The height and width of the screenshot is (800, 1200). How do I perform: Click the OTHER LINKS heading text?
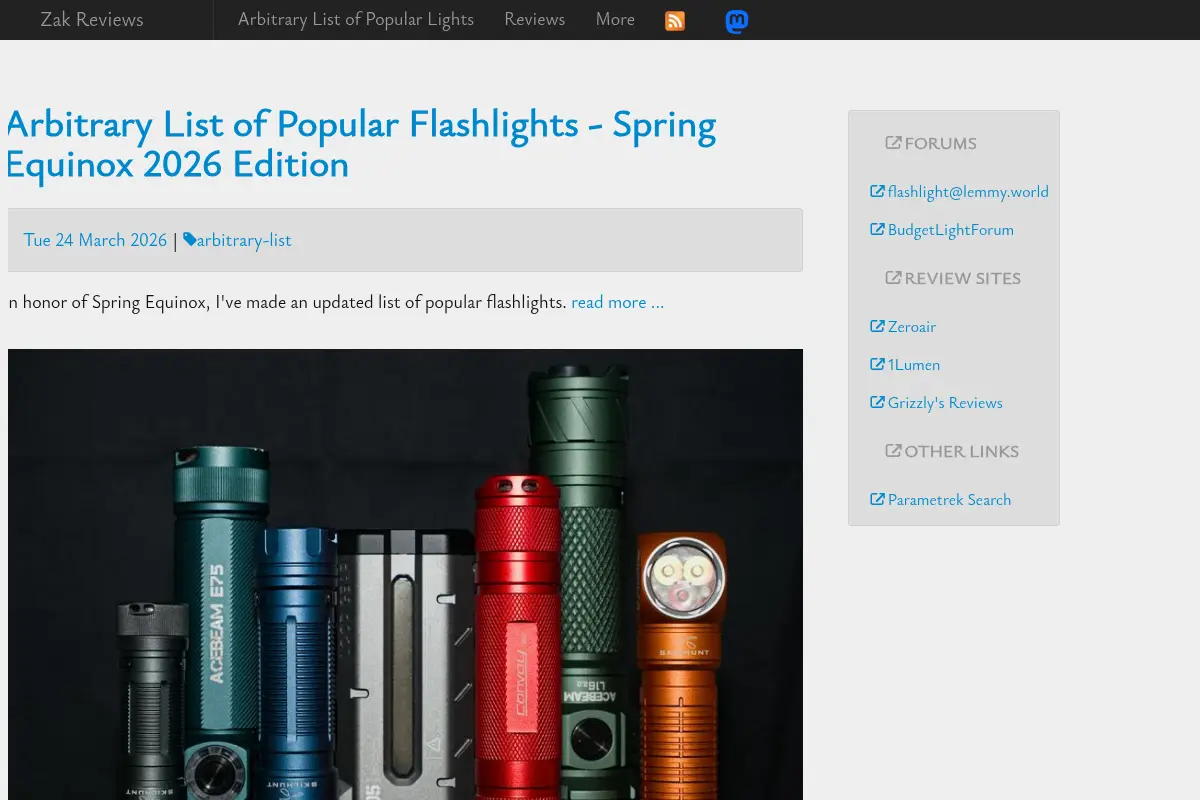tap(961, 452)
